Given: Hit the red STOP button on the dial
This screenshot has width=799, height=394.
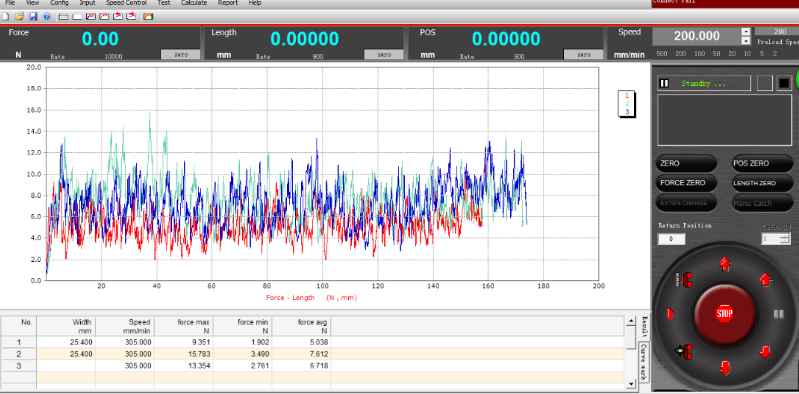Looking at the screenshot, I should coord(724,313).
